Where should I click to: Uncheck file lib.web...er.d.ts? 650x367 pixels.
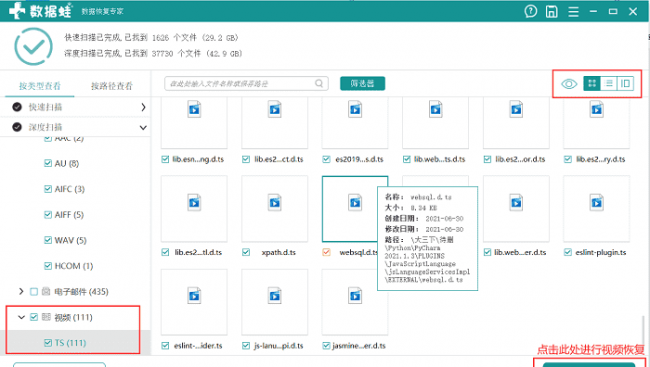pyautogui.click(x=488, y=252)
